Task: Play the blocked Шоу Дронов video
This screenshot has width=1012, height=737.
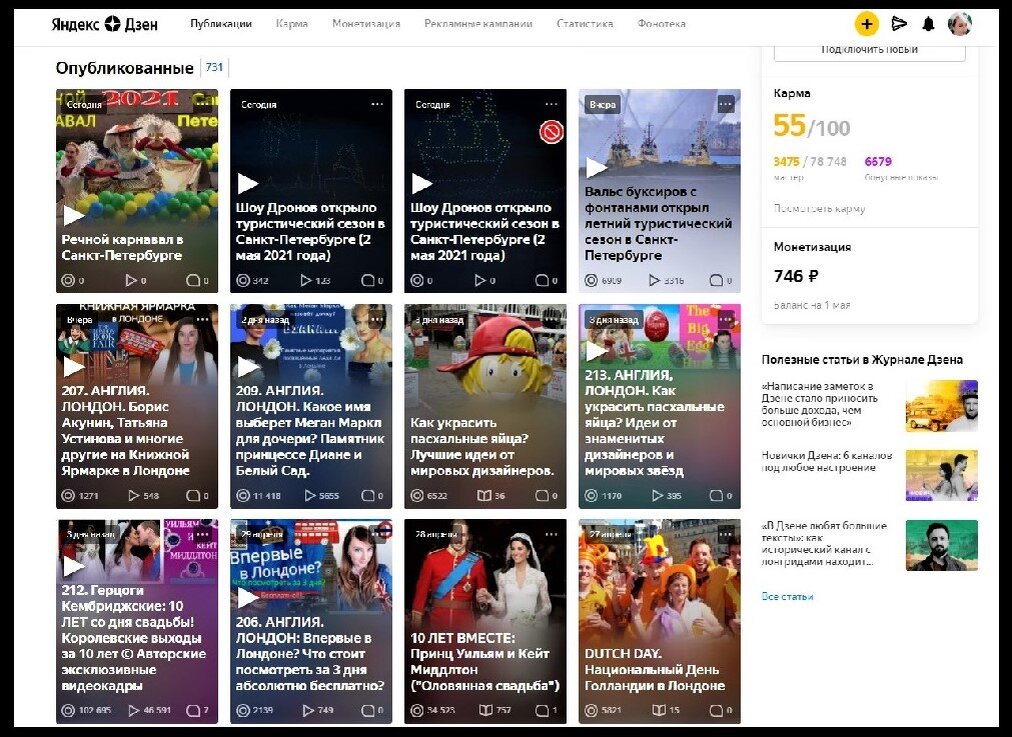Action: [422, 183]
